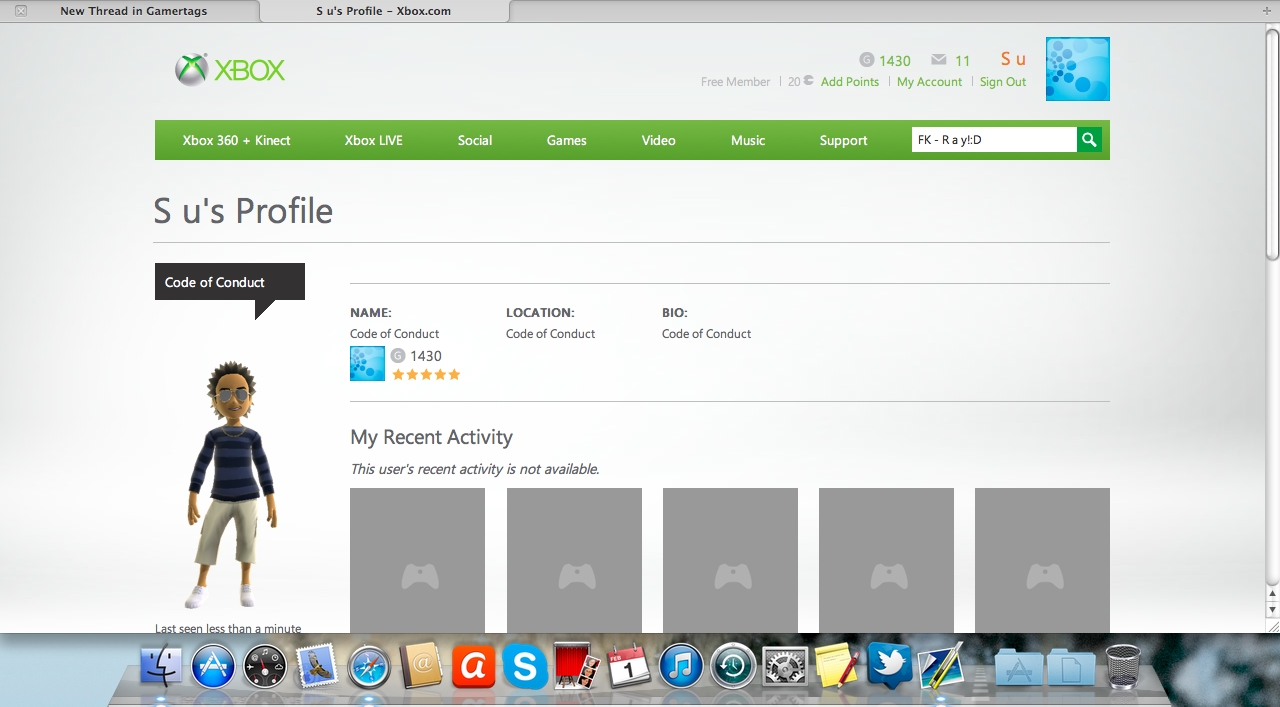This screenshot has height=707, width=1280.
Task: Click third recent activity game placeholder
Action: [x=730, y=560]
